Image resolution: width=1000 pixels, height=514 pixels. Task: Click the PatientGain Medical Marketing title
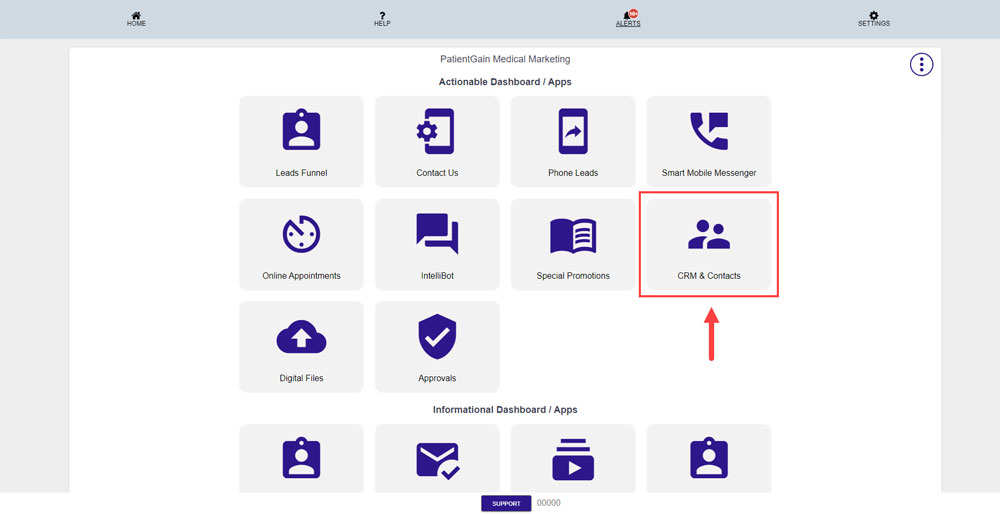point(505,59)
